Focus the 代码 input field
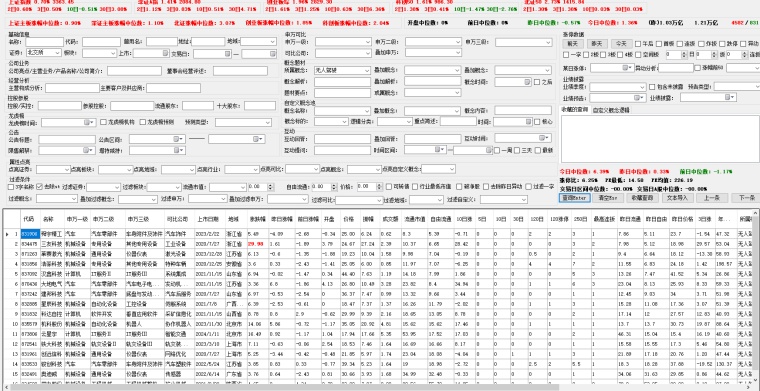The height and width of the screenshot is (391, 760). (101, 42)
